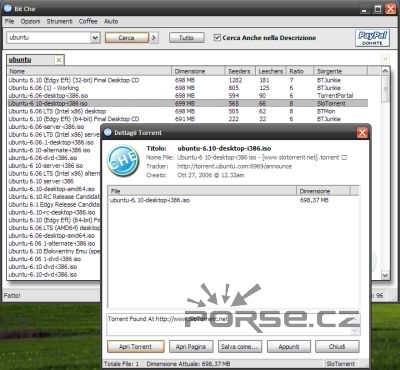The image size is (400, 370).
Task: Click BTMon source cell
Action: pyautogui.click(x=326, y=111)
